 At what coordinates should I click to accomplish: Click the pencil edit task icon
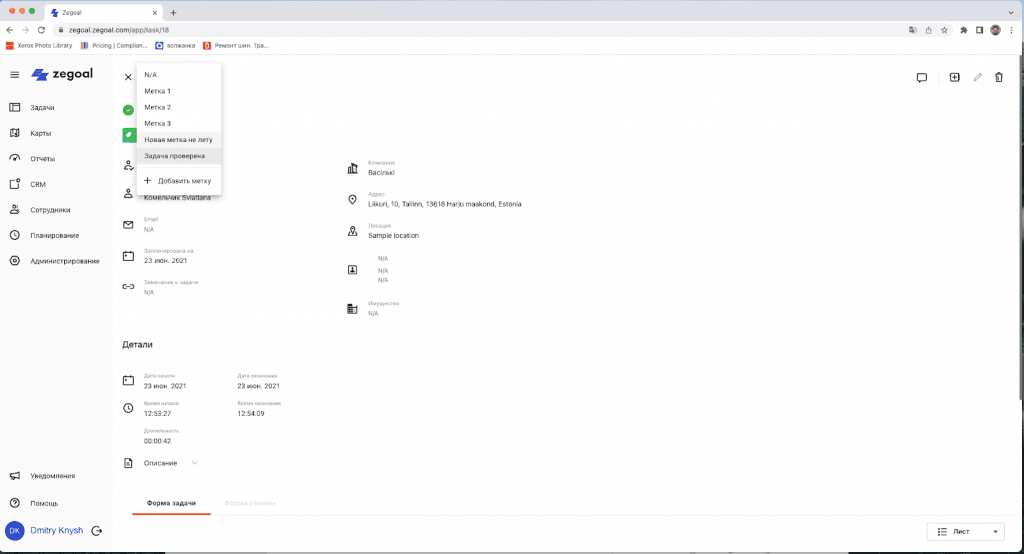(977, 77)
